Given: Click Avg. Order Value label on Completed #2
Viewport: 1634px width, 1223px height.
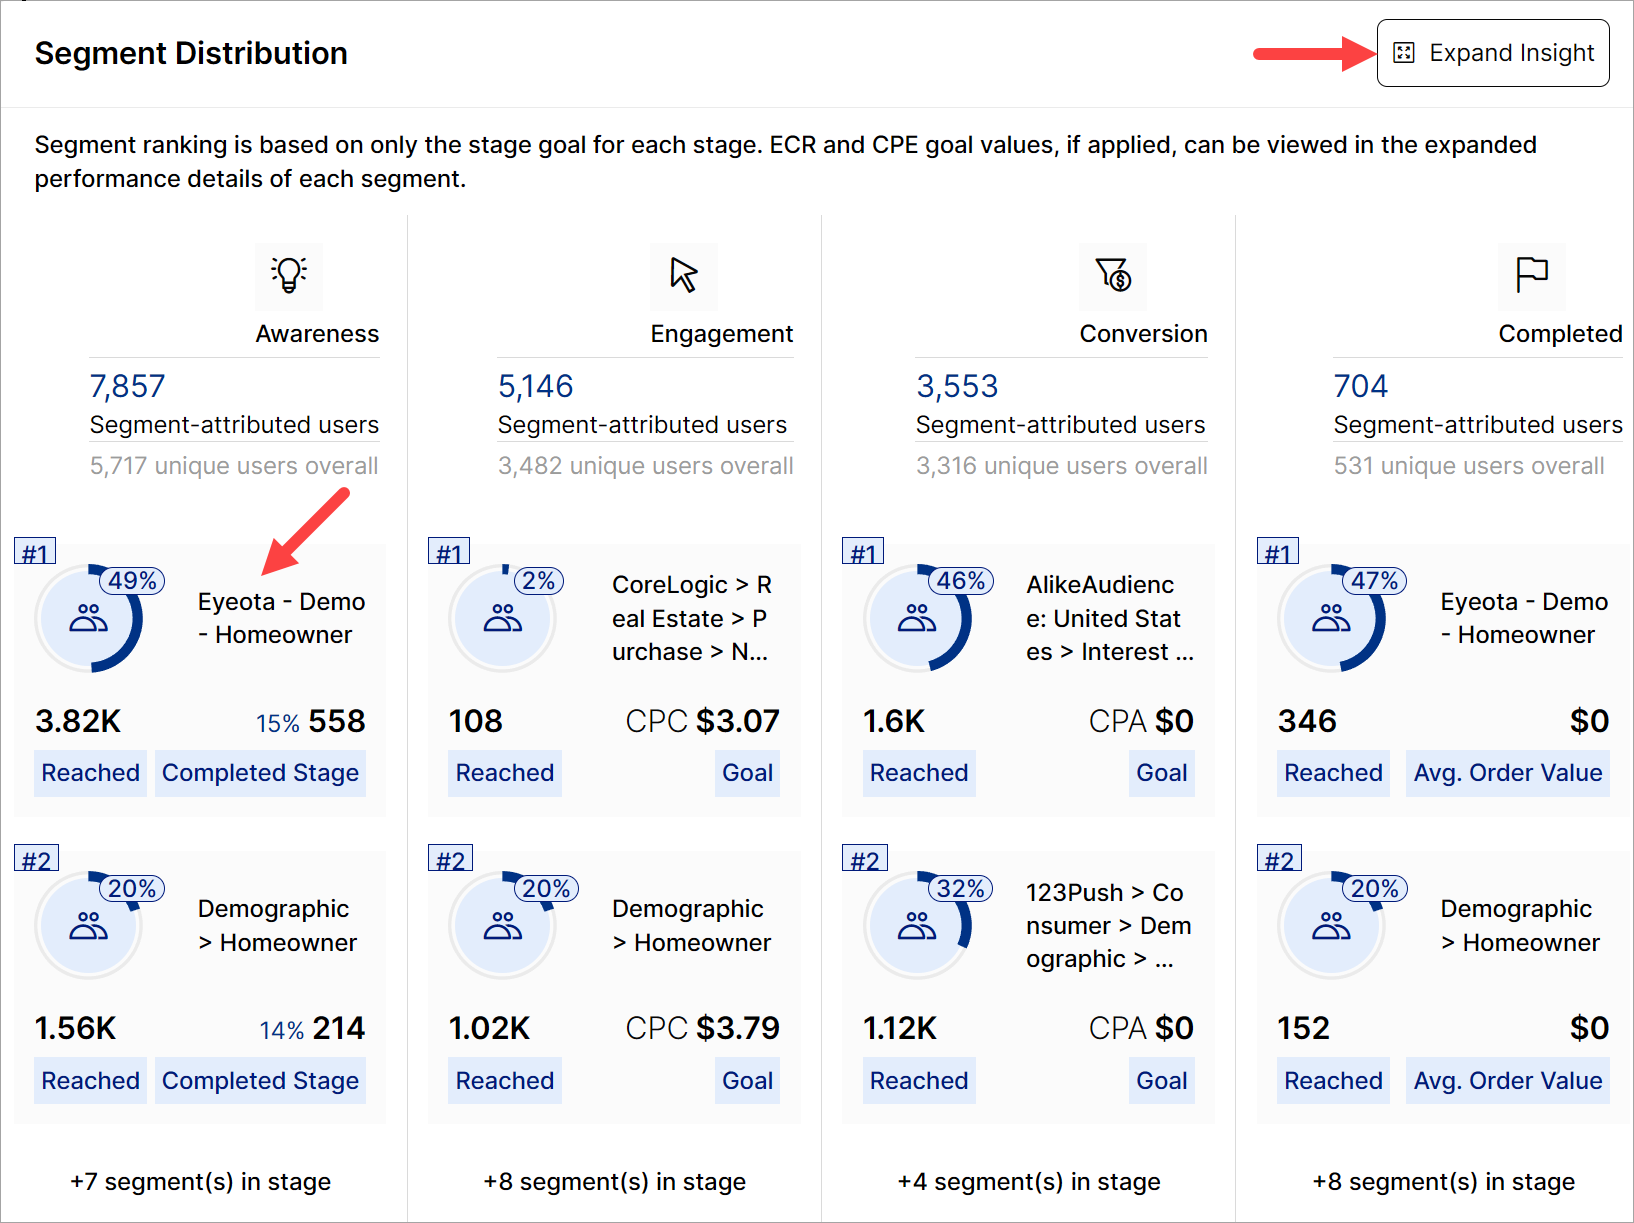Looking at the screenshot, I should point(1507,1081).
